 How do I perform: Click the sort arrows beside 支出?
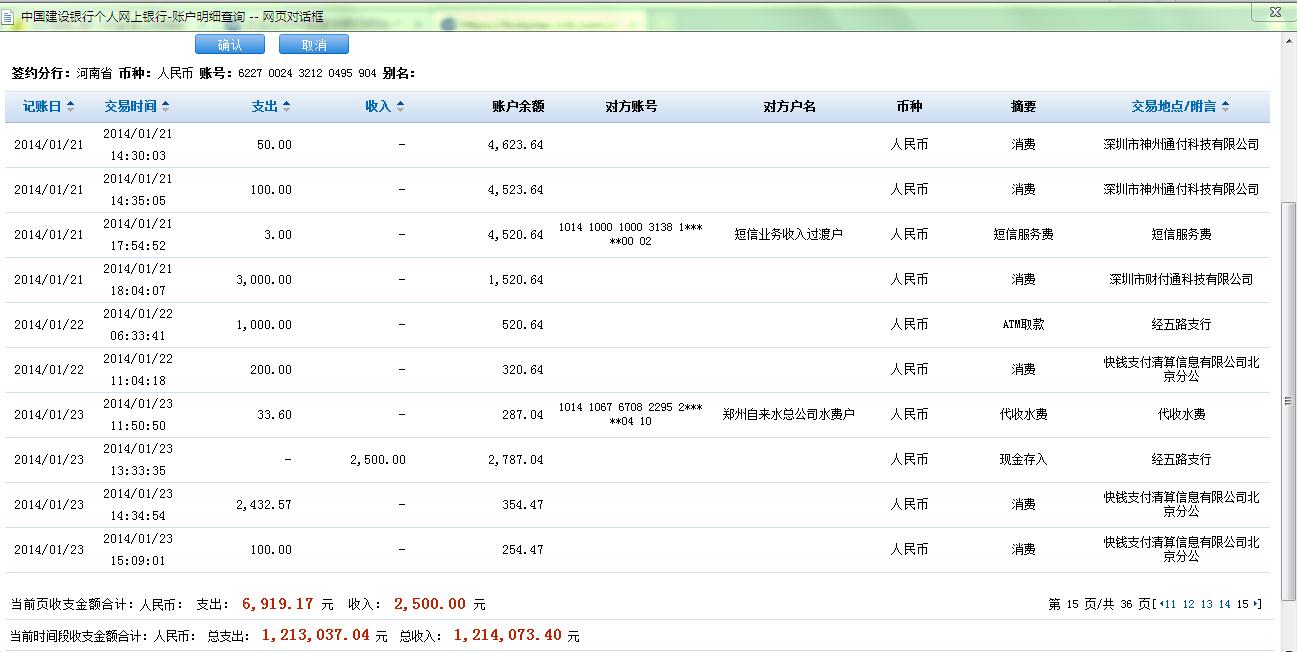point(286,107)
